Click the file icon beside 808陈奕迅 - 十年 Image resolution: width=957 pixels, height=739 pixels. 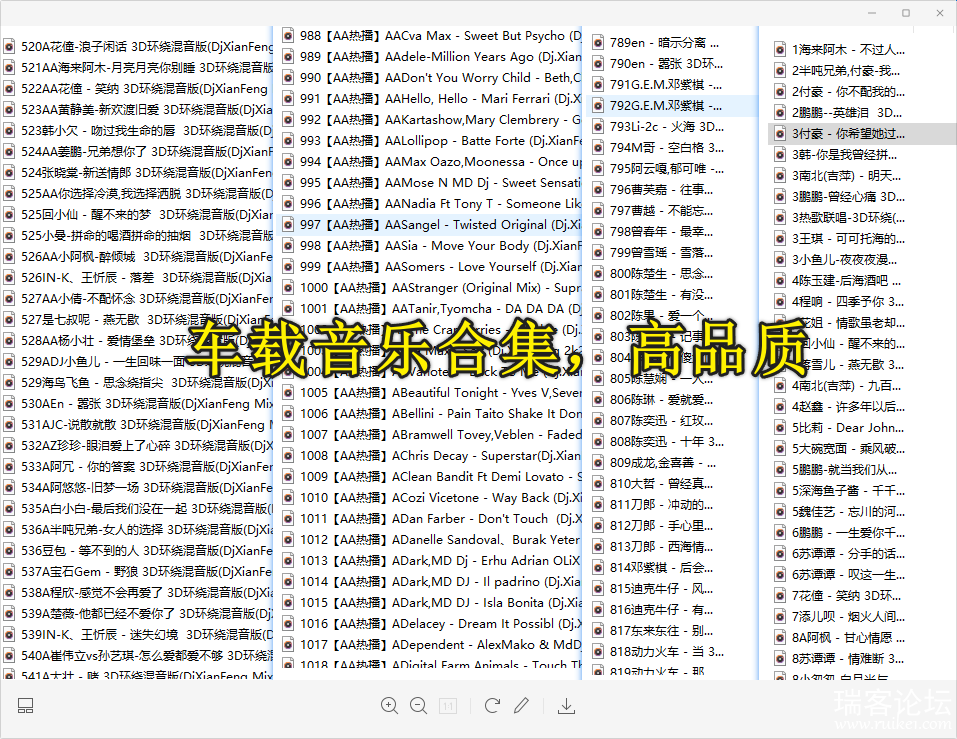(x=598, y=442)
